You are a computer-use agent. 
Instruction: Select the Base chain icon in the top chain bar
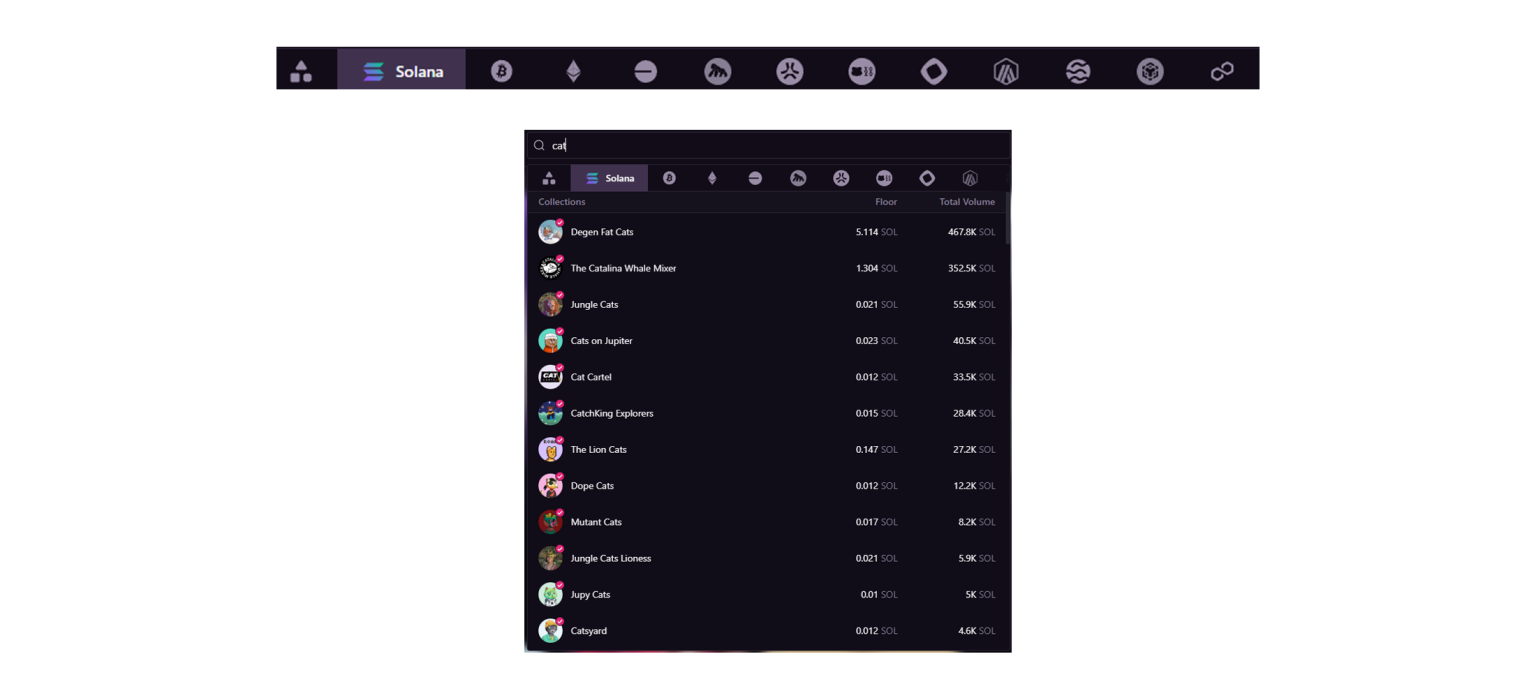click(x=645, y=71)
